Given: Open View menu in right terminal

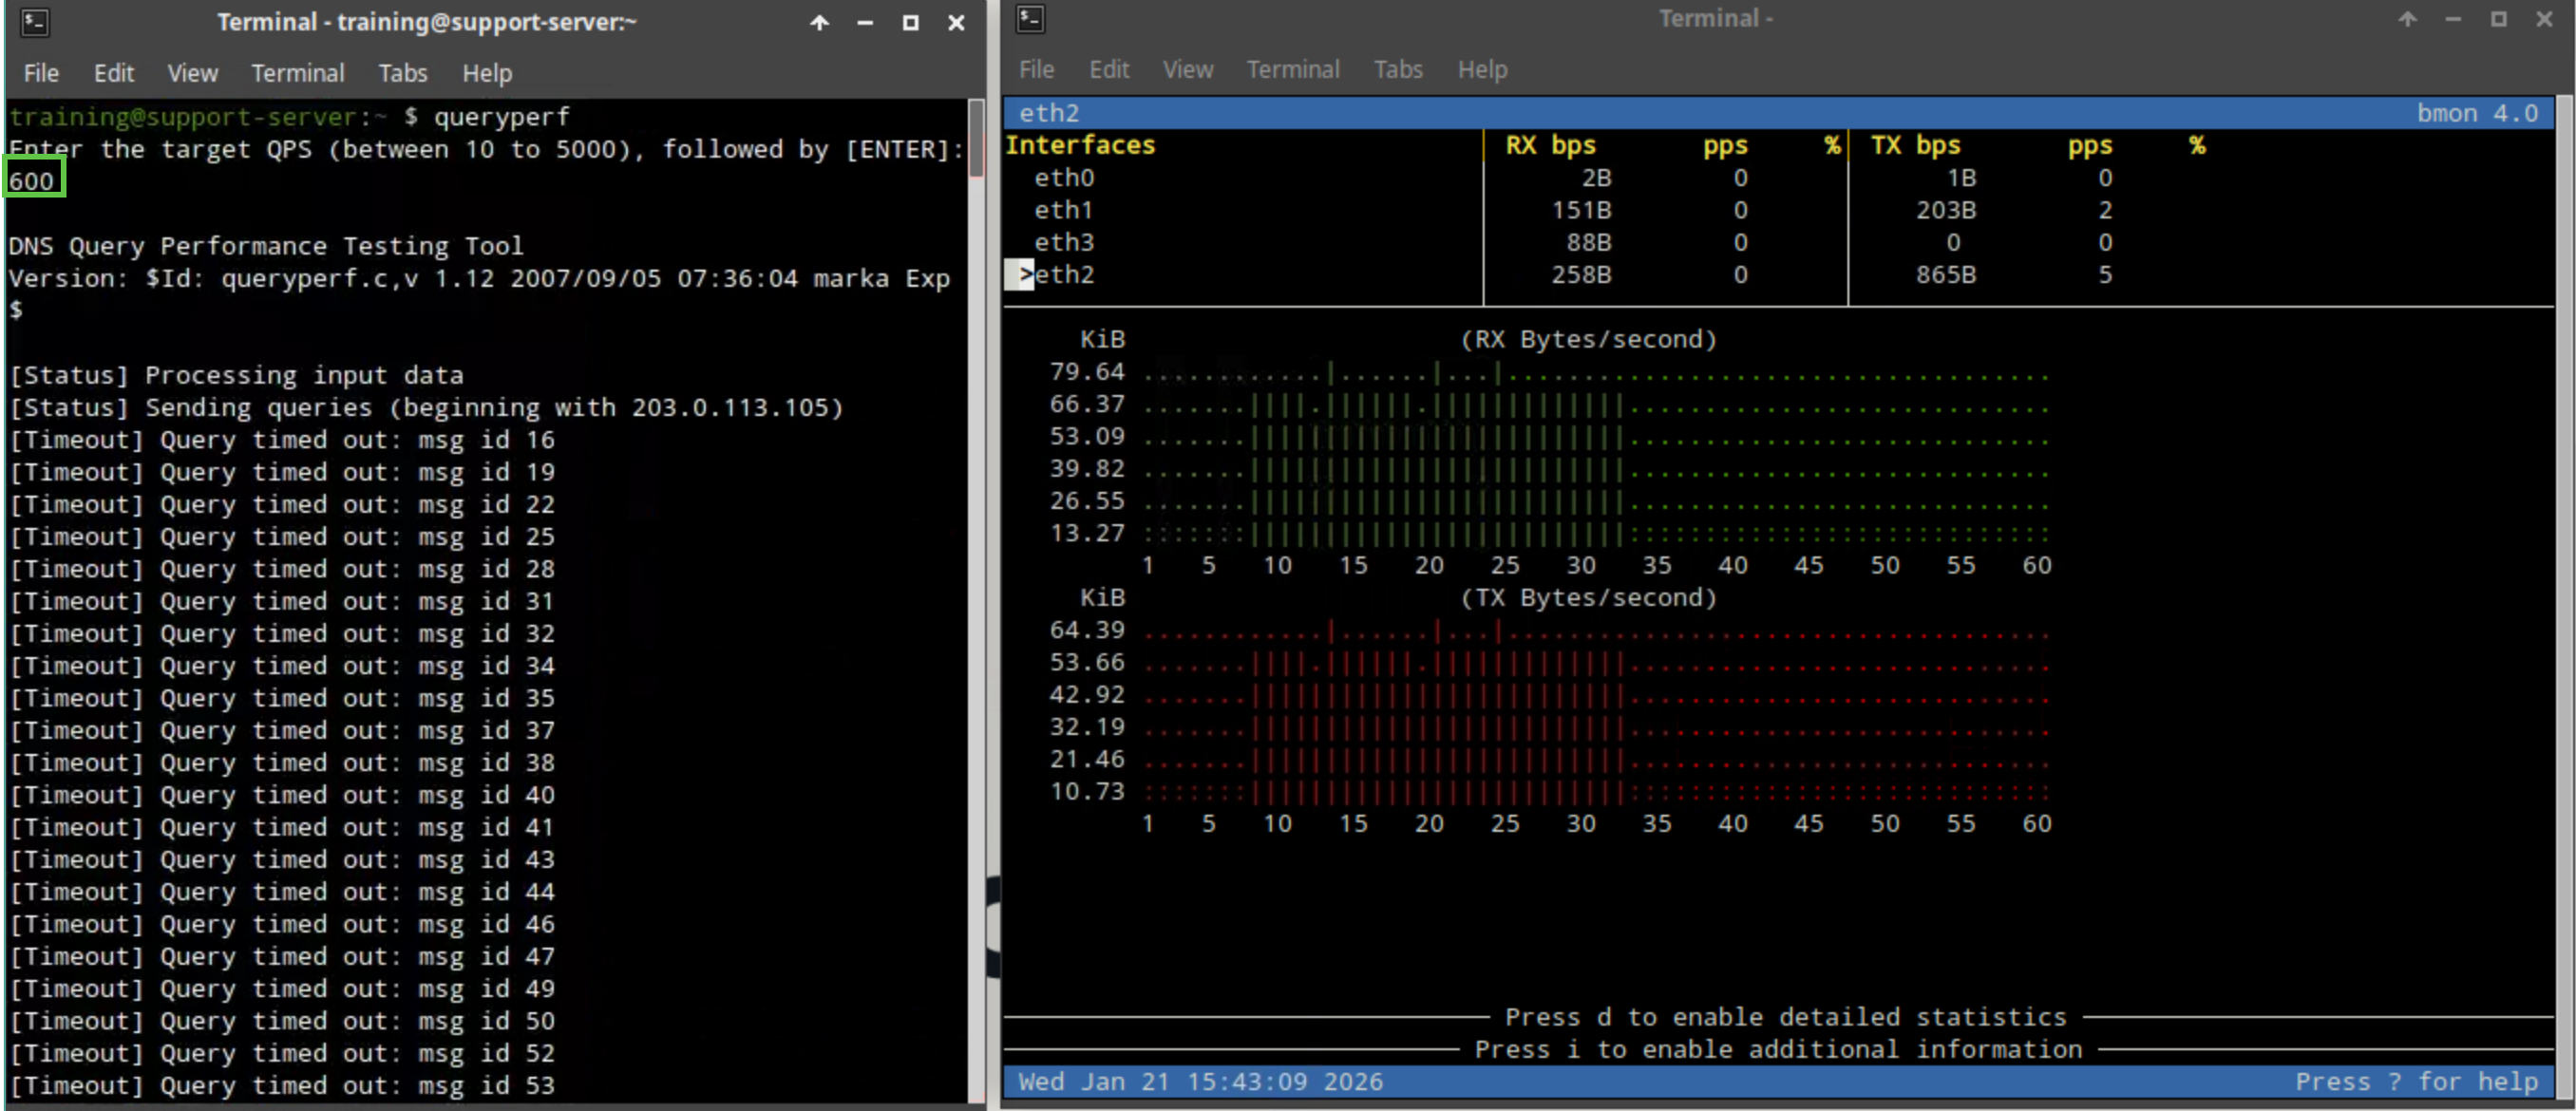Looking at the screenshot, I should 1187,69.
